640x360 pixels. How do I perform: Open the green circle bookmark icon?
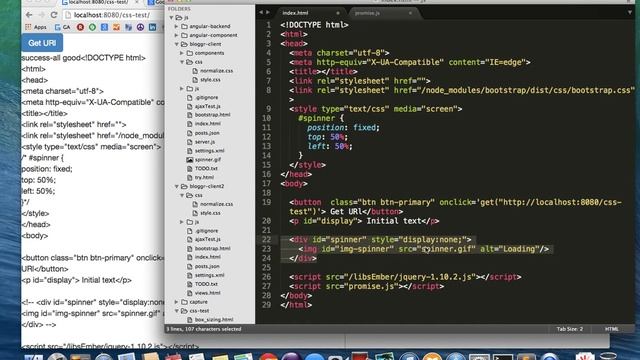(93, 27)
